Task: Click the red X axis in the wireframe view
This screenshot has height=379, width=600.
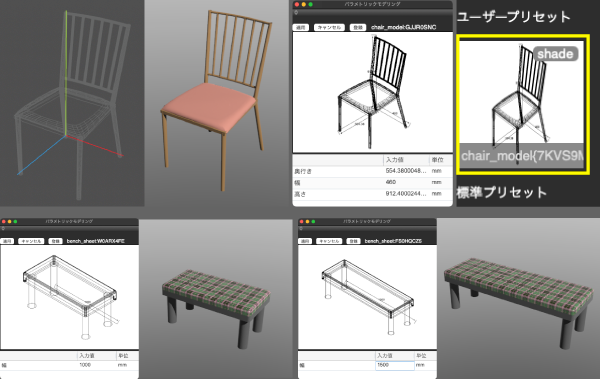Action: (95, 145)
